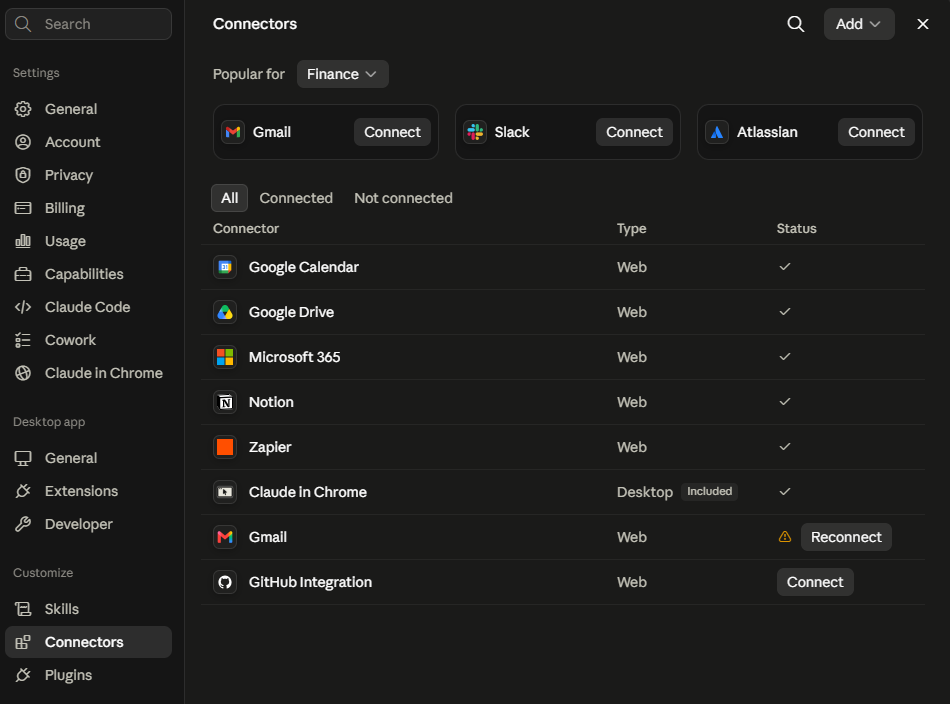This screenshot has width=950, height=704.
Task: Open Claude in Chrome sidebar item
Action: (88, 373)
